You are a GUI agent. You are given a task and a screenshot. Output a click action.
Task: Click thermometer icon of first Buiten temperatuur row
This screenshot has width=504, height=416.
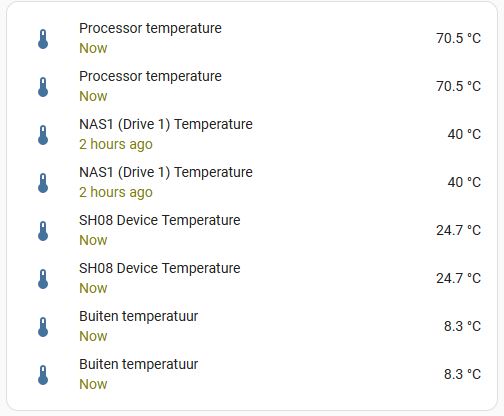[43, 327]
